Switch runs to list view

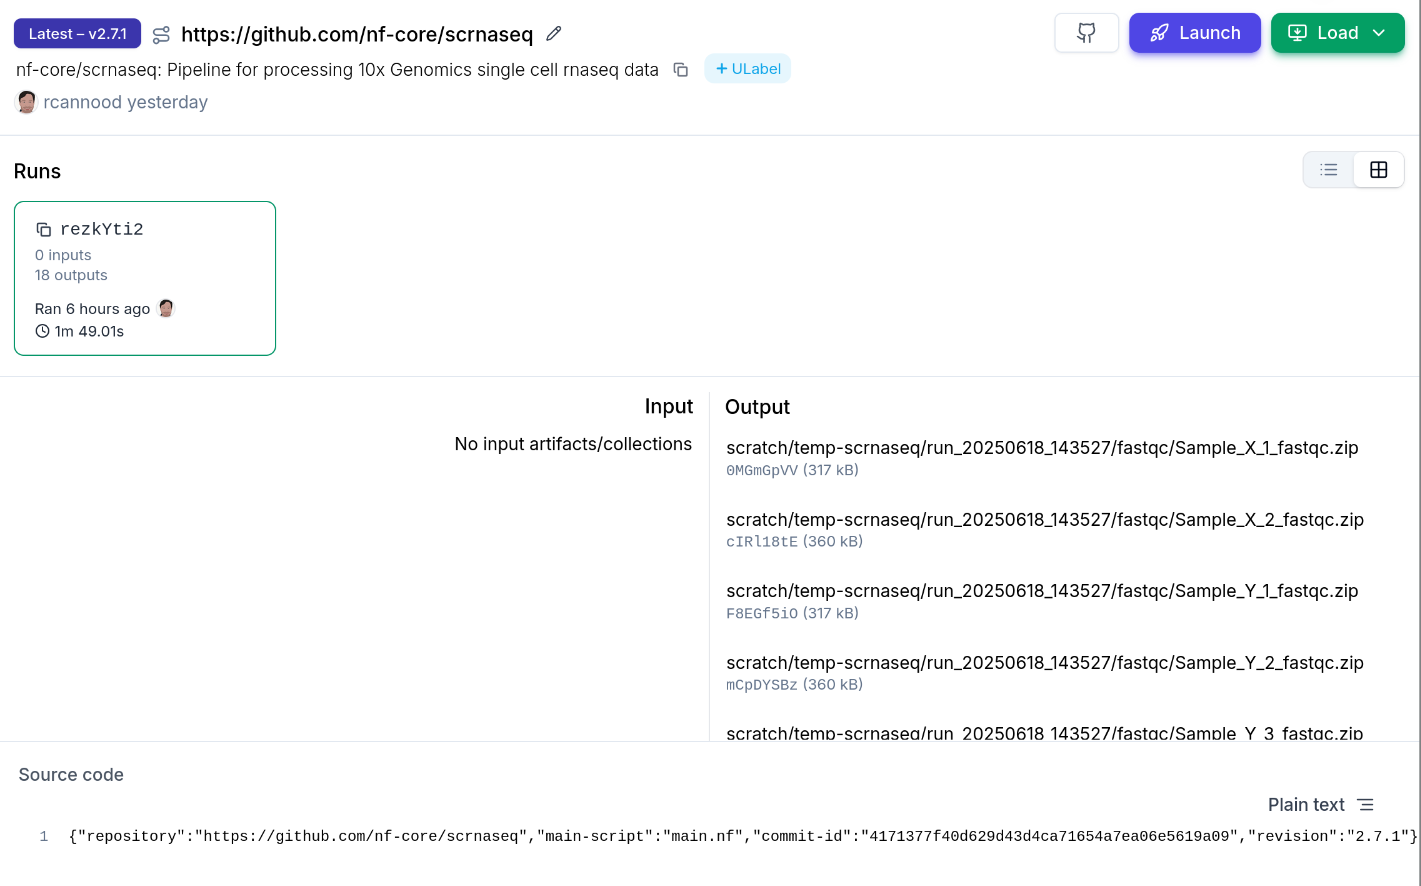(1328, 170)
